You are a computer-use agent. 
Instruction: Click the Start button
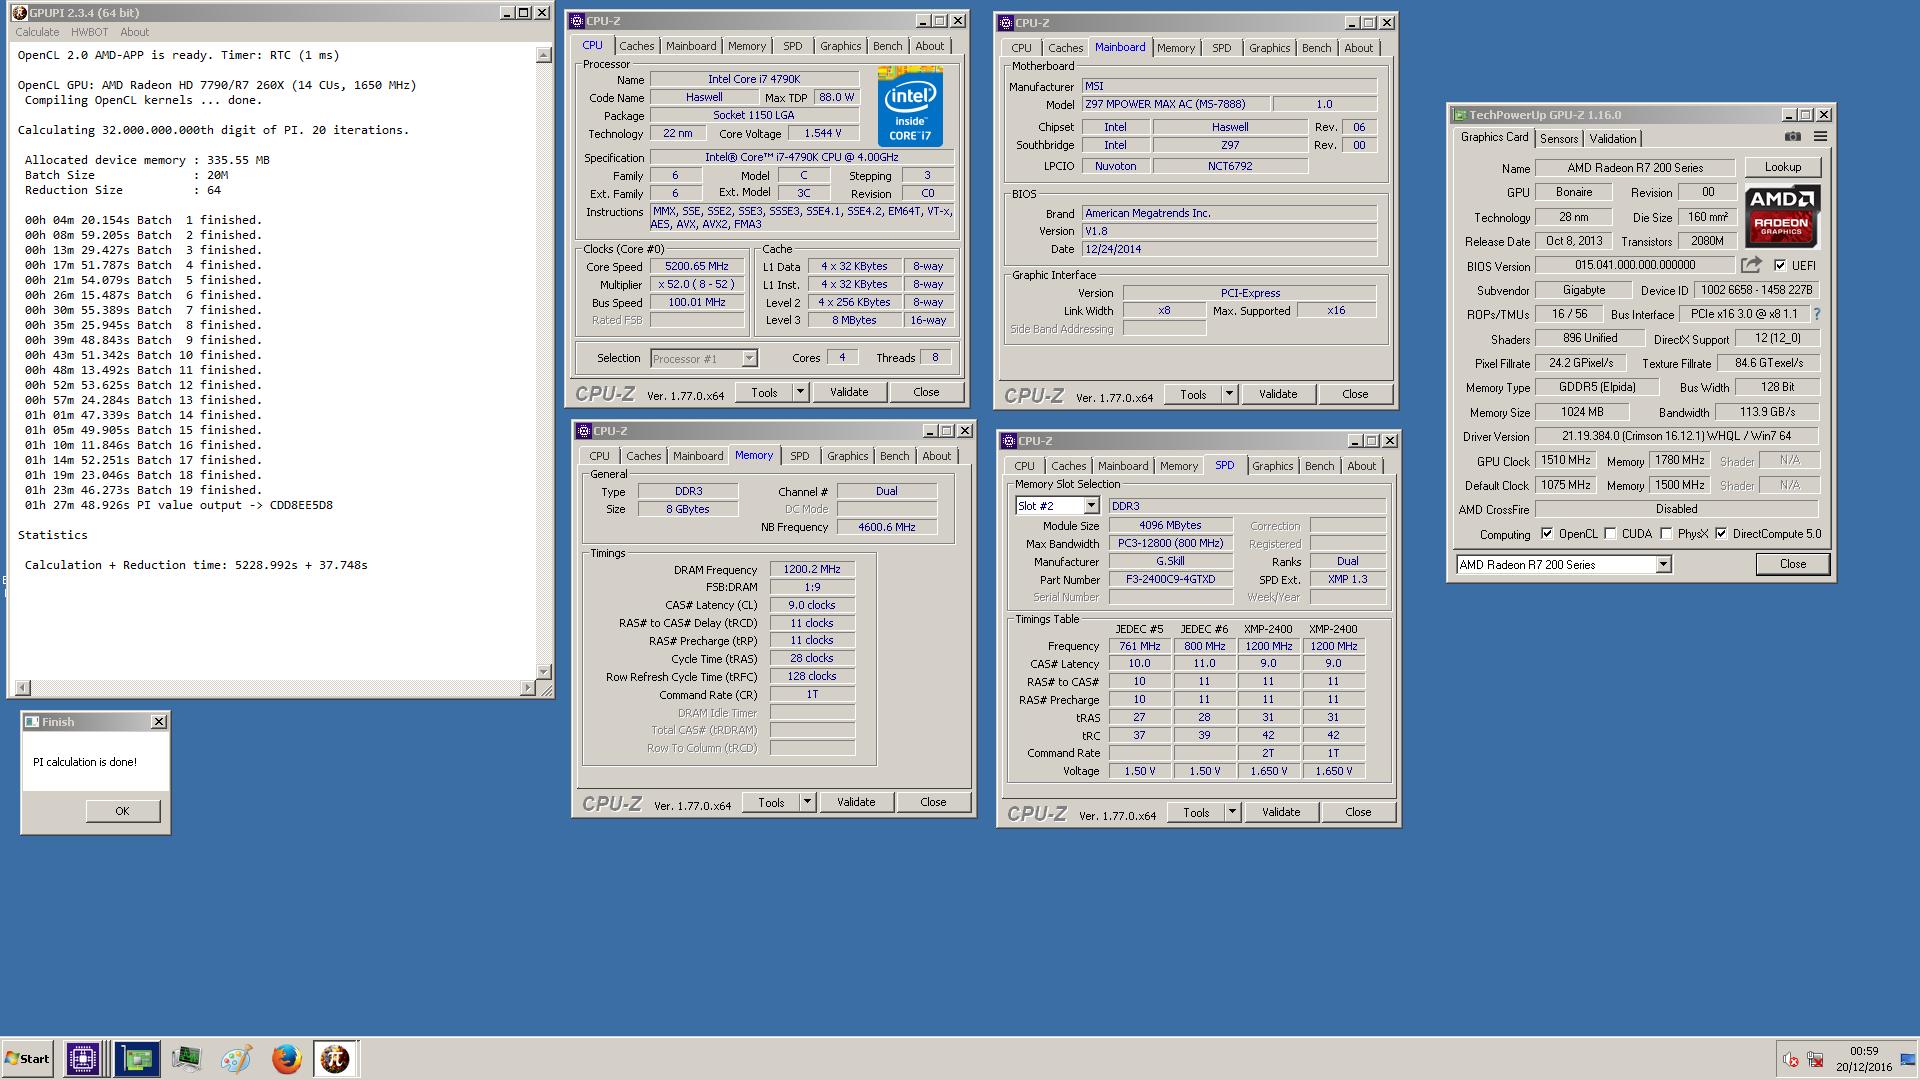tap(27, 1059)
